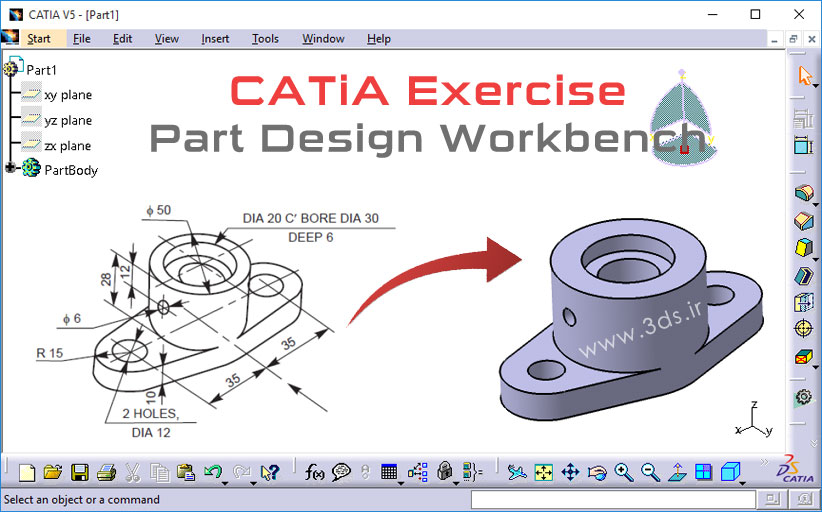Select the Draft Angle tool
The width and height of the screenshot is (822, 512).
(x=803, y=247)
